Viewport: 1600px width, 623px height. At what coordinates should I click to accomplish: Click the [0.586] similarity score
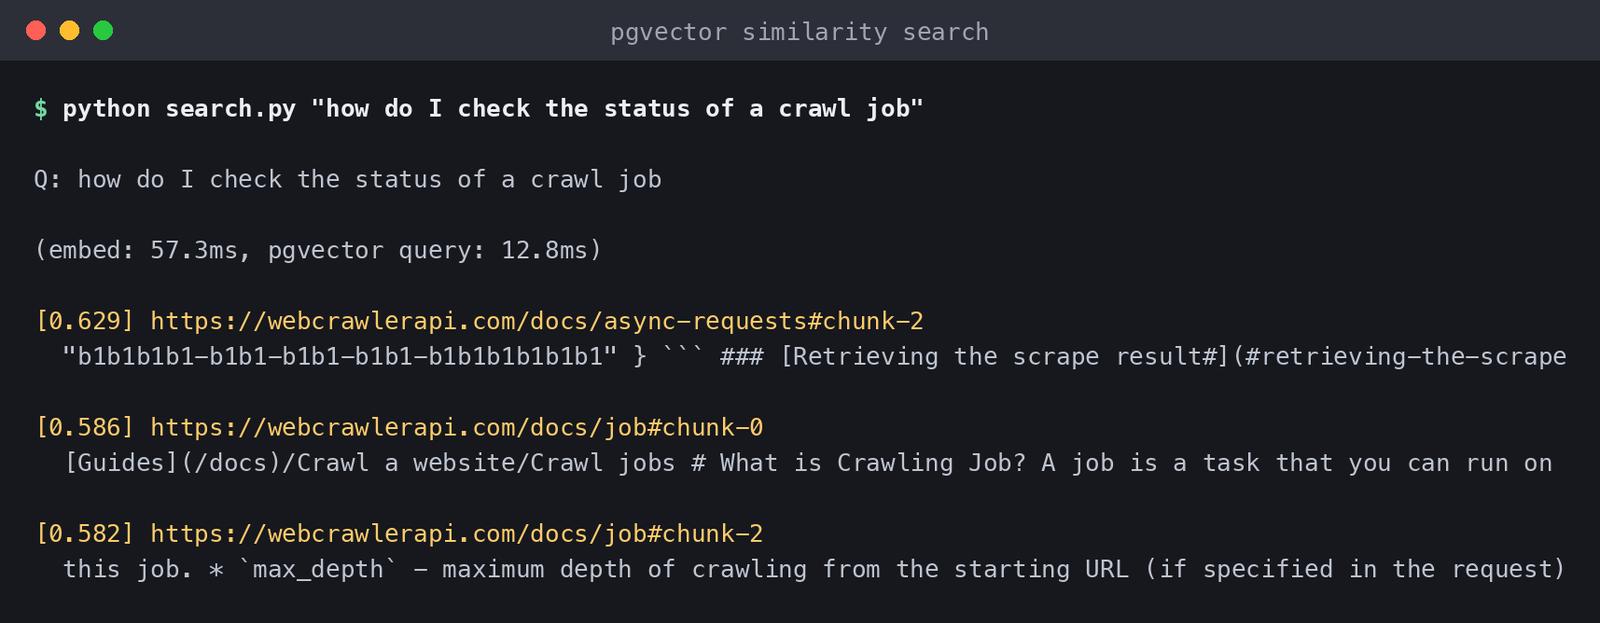85,428
